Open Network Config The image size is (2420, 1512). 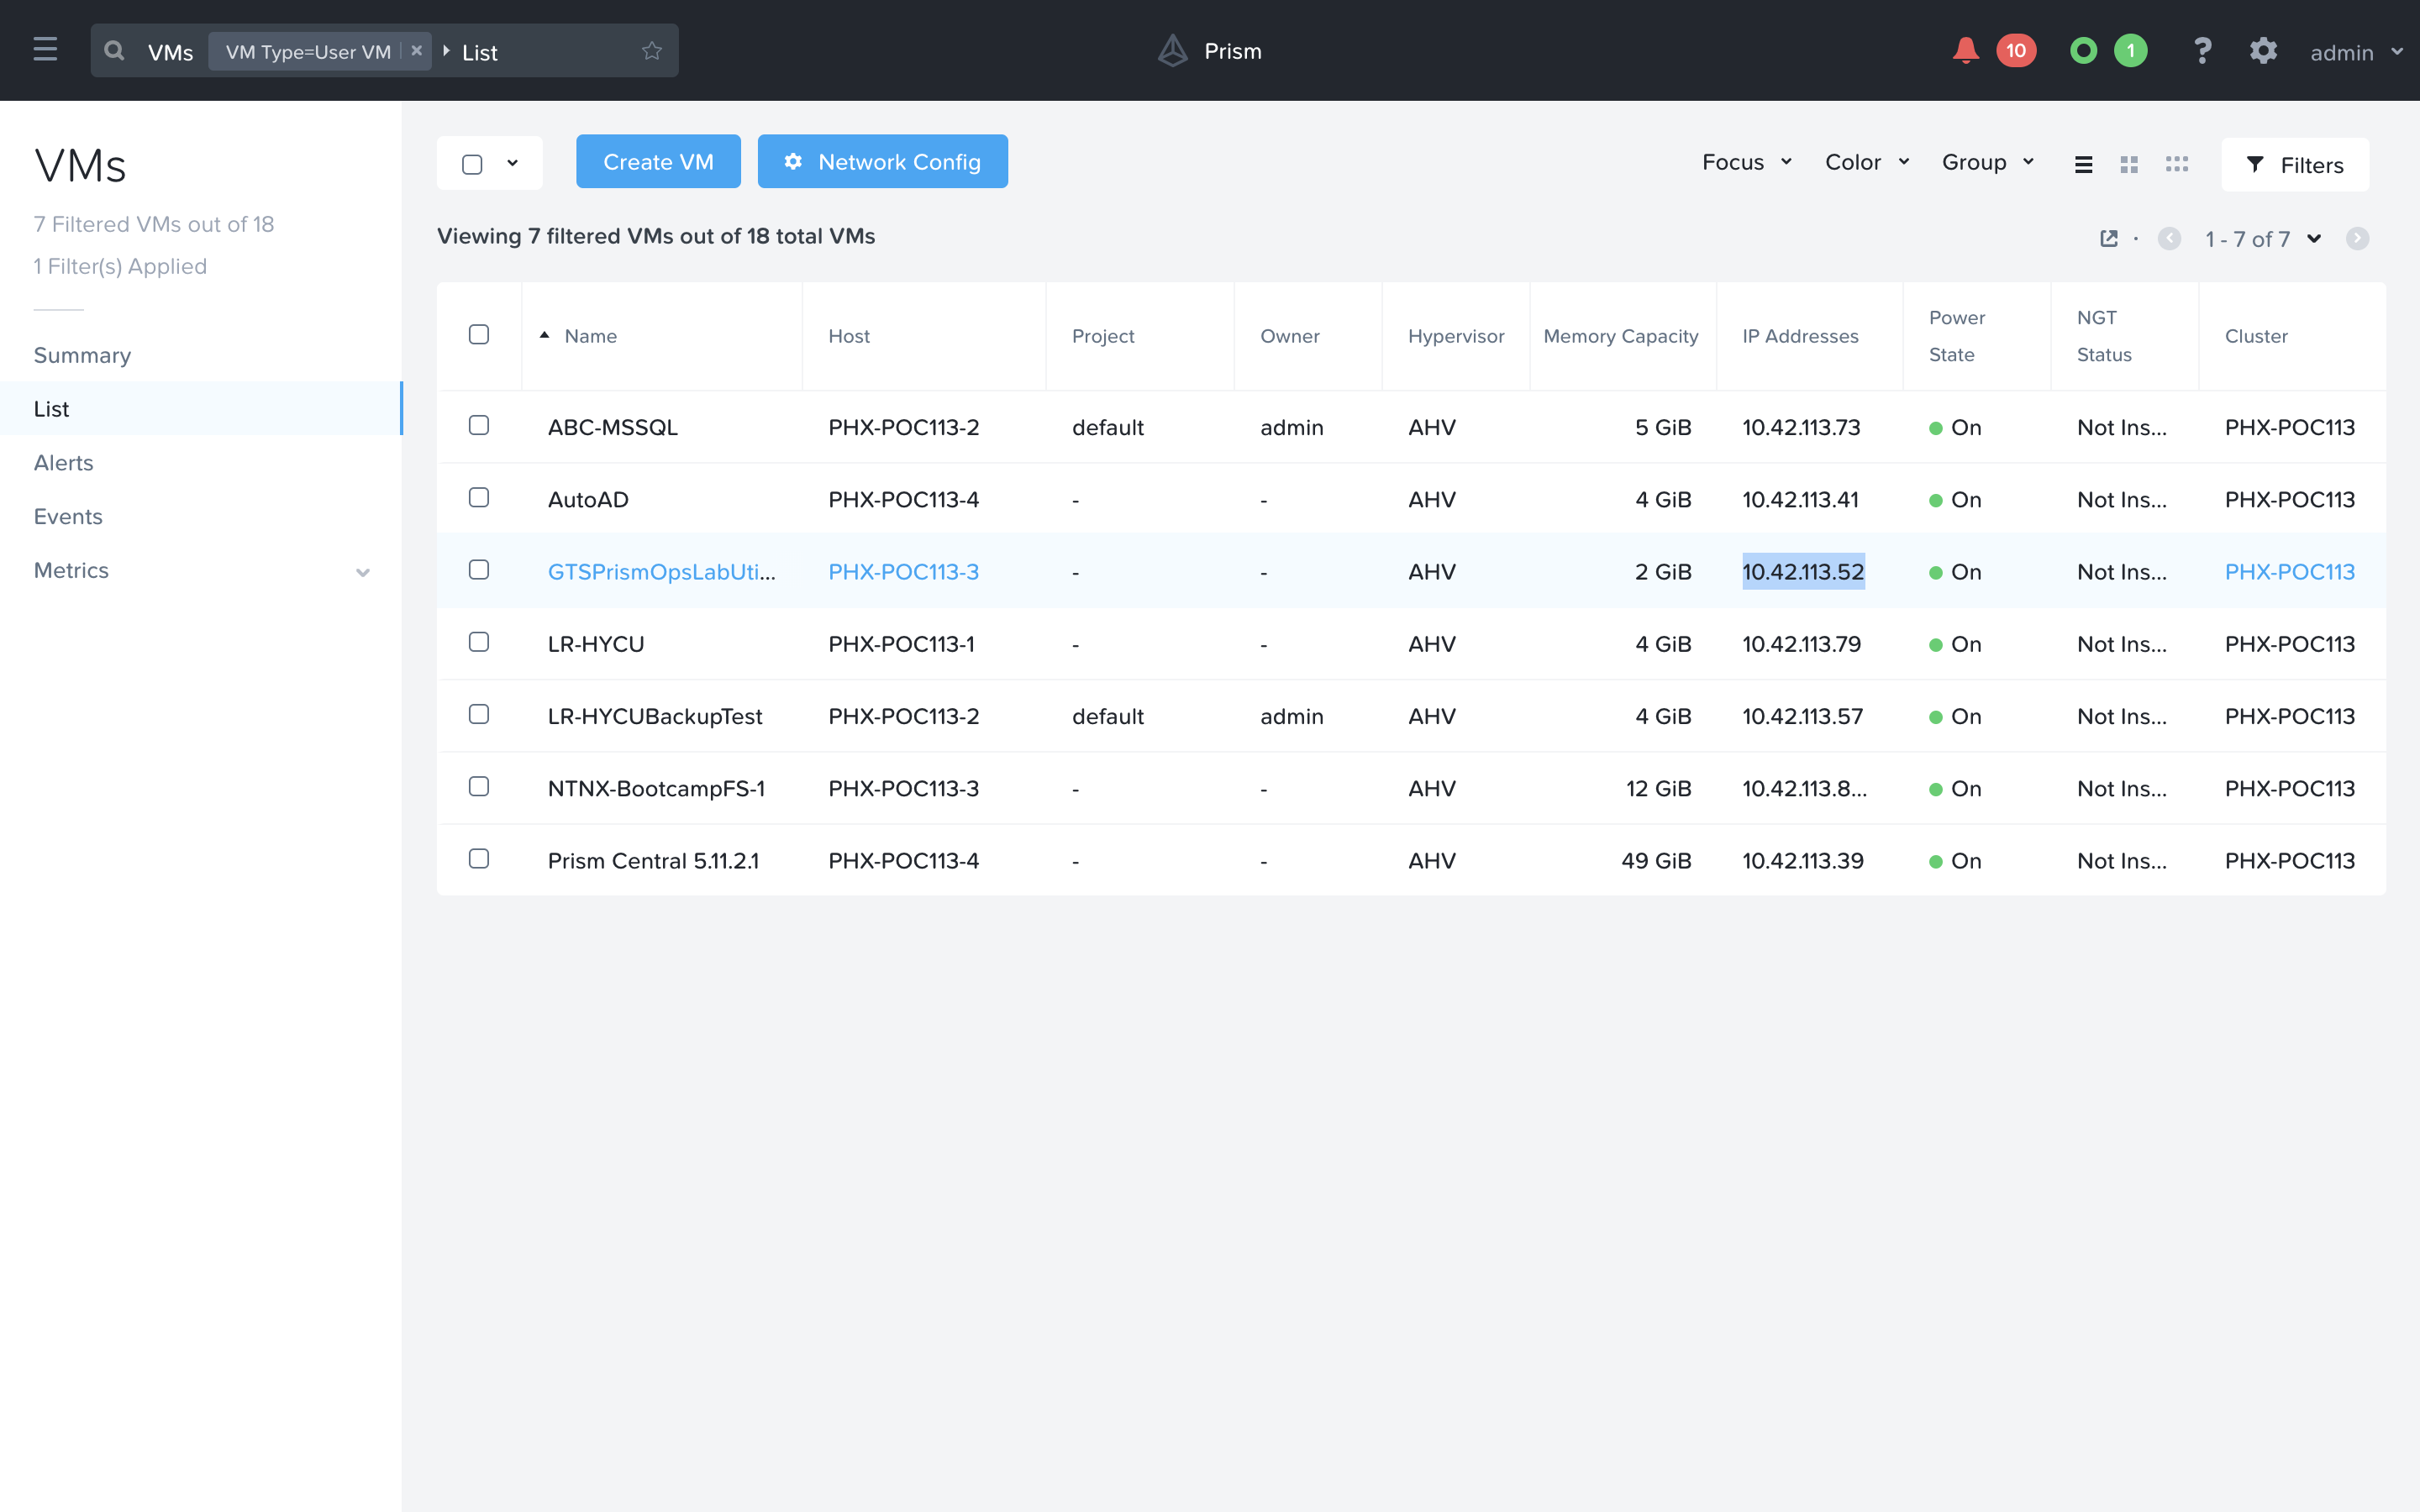pyautogui.click(x=883, y=161)
